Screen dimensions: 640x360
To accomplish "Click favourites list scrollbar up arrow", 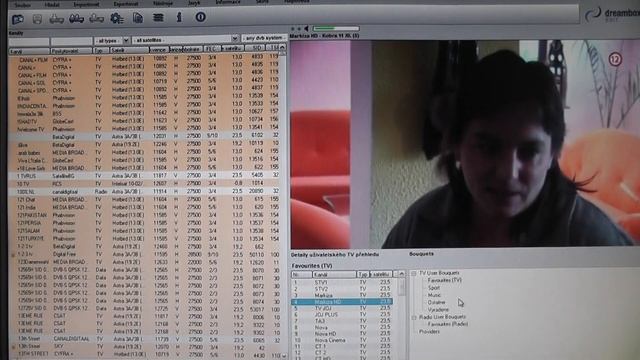I will [x=401, y=274].
